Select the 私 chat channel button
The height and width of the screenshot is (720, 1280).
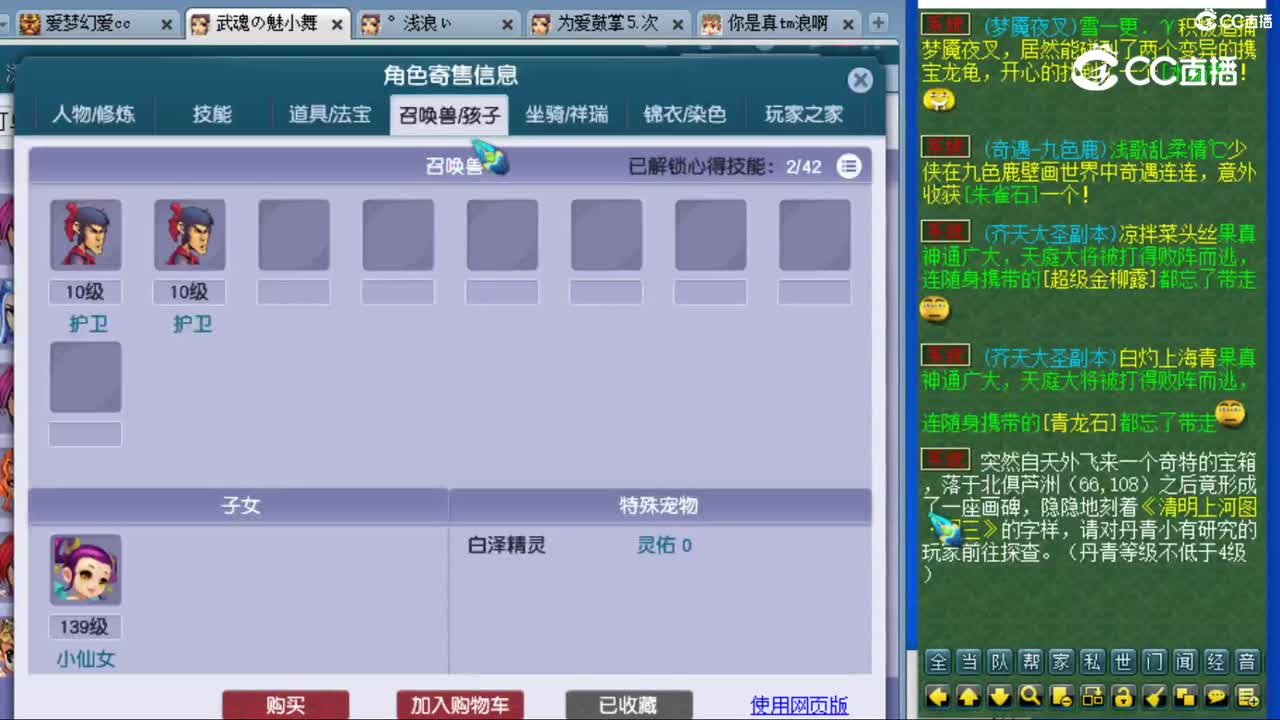(1092, 662)
